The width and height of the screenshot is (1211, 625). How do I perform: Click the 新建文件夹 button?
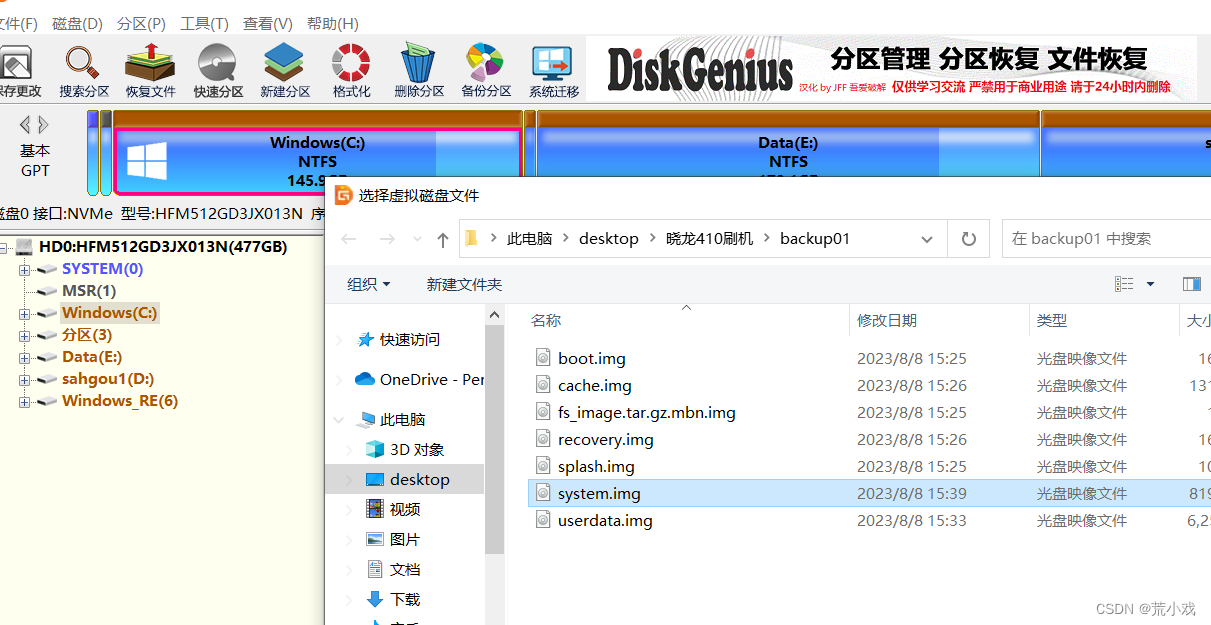(x=464, y=285)
